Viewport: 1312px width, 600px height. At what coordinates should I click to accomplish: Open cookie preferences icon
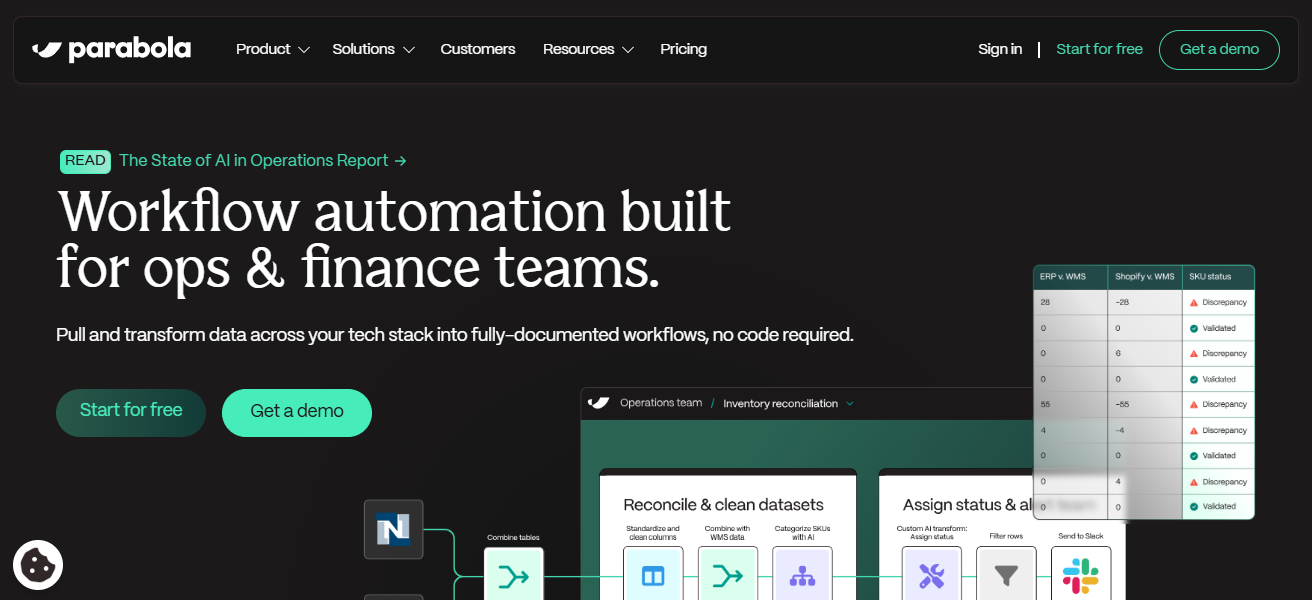click(38, 565)
